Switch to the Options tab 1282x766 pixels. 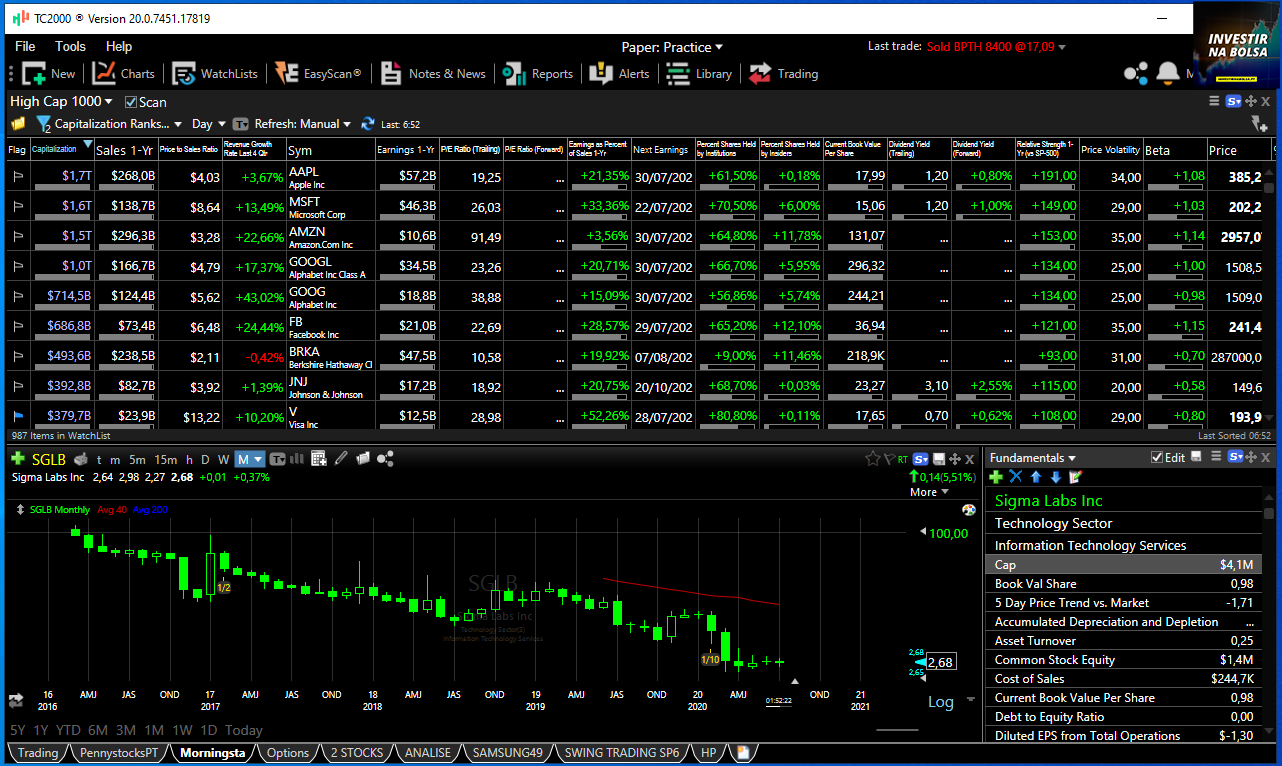tap(288, 753)
